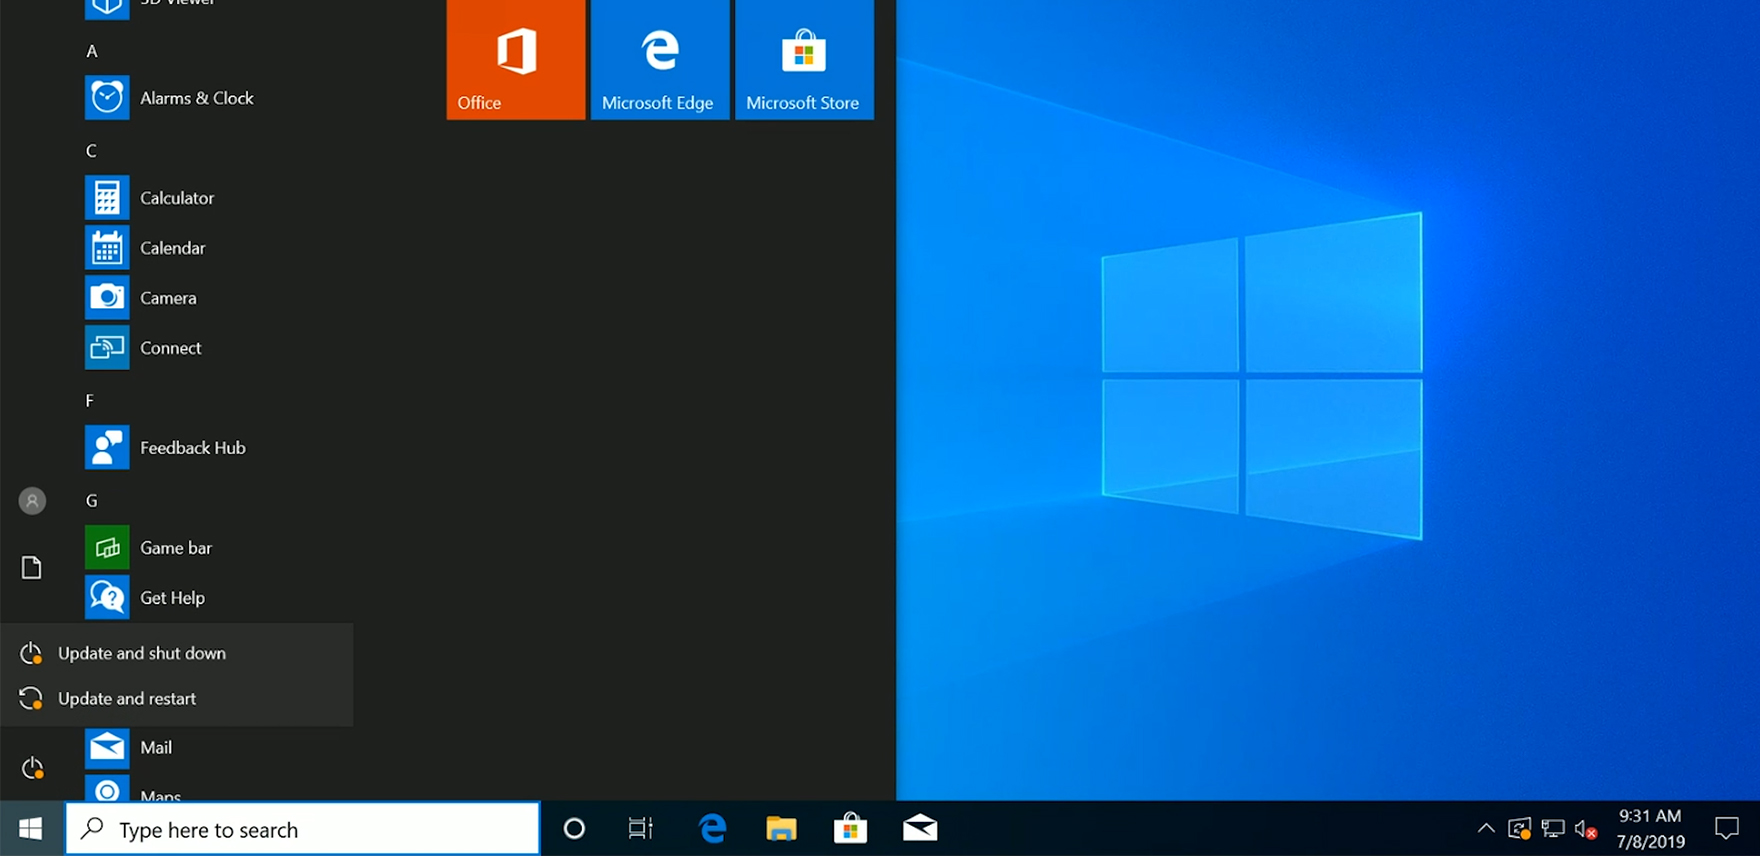The height and width of the screenshot is (856, 1760).
Task: Click the letter F group header
Action: coord(90,401)
